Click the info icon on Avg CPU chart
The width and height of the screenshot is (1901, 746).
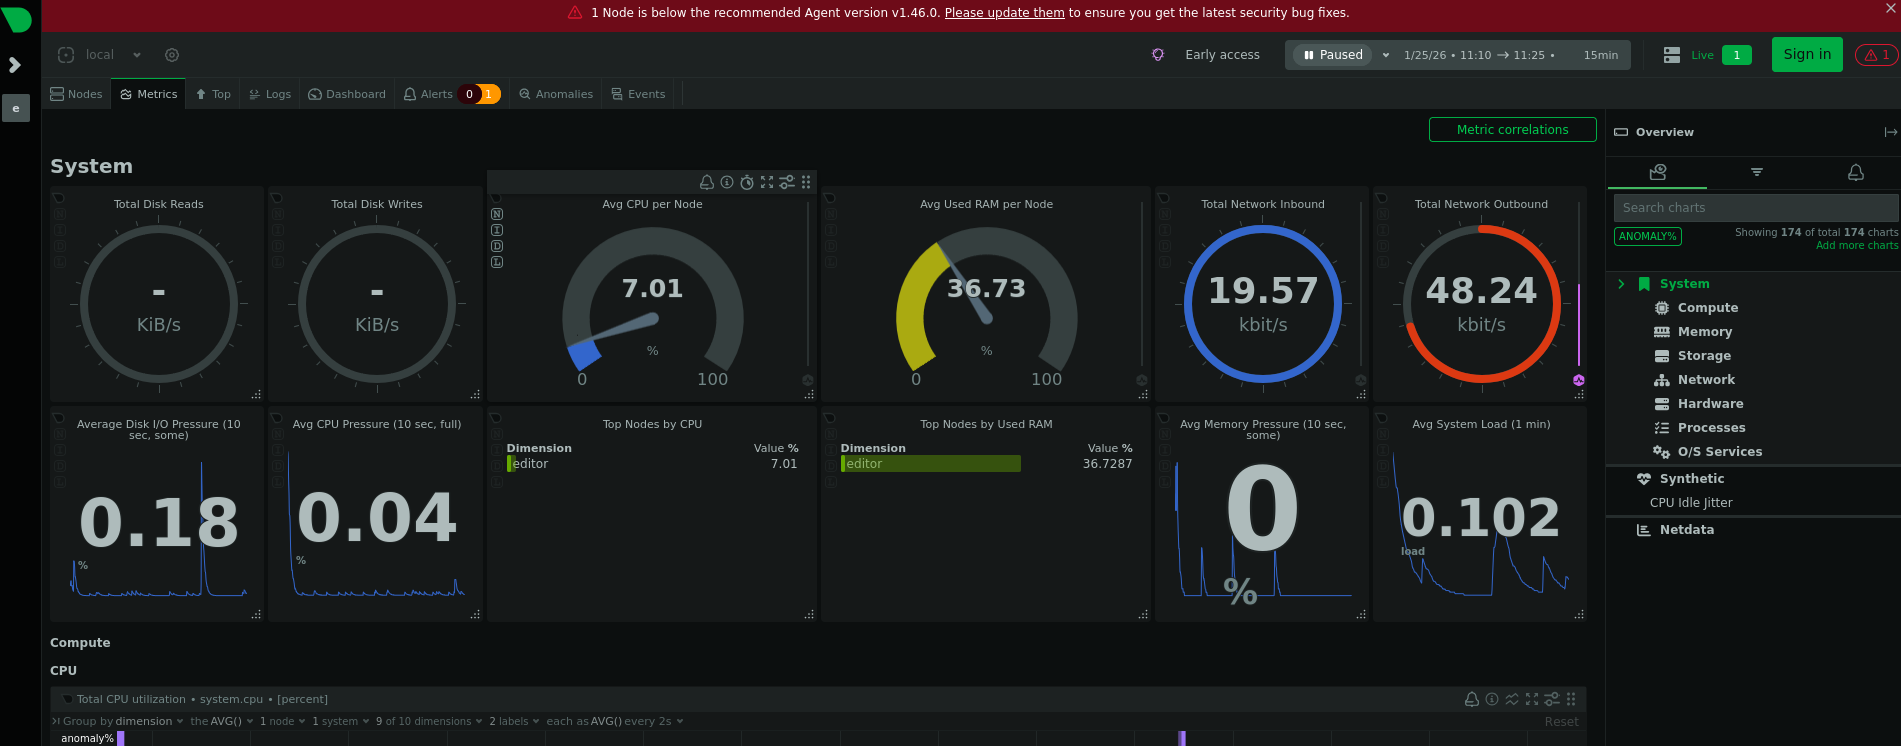[727, 182]
